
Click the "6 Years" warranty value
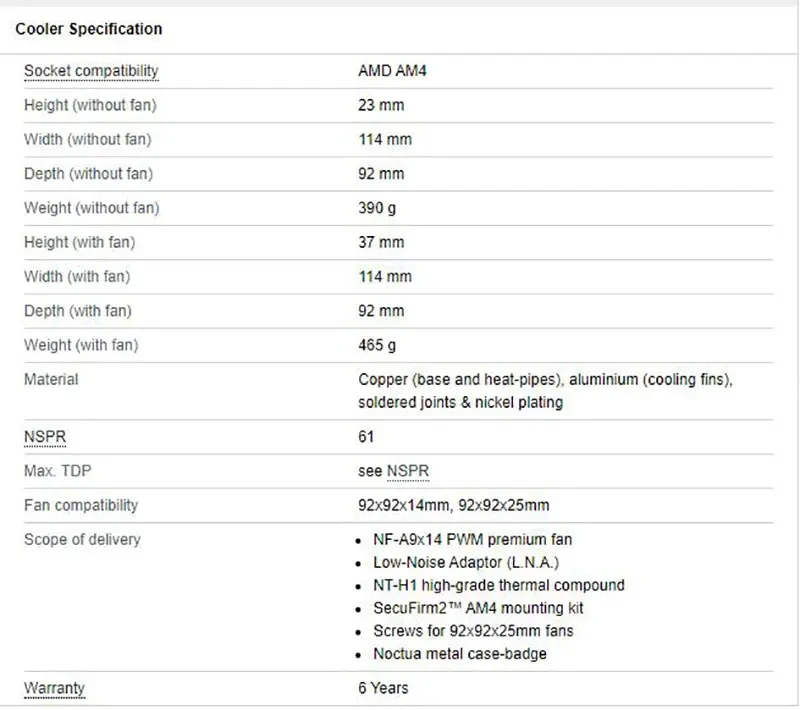click(x=383, y=688)
